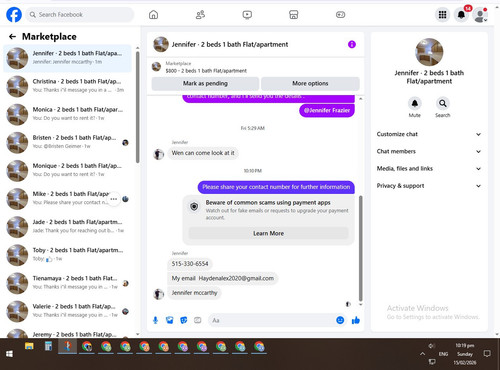Screen dimensions: 500x370
Task: Expand the Chat members section
Action: pyautogui.click(x=429, y=151)
